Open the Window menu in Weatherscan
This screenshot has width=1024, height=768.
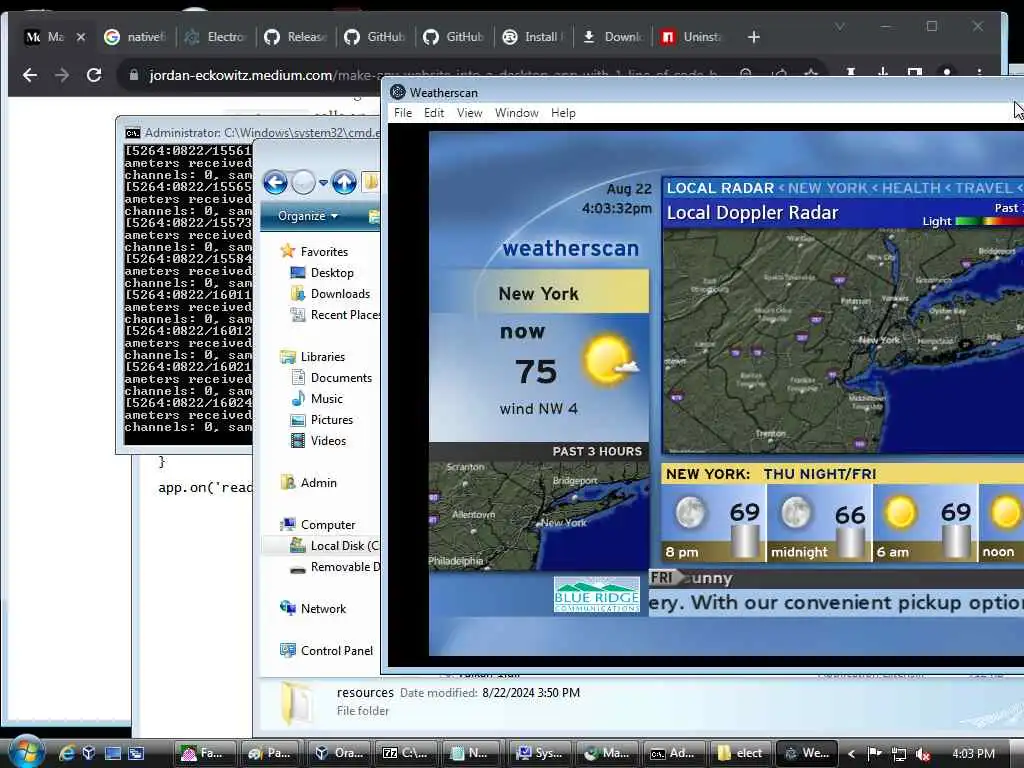click(x=517, y=113)
